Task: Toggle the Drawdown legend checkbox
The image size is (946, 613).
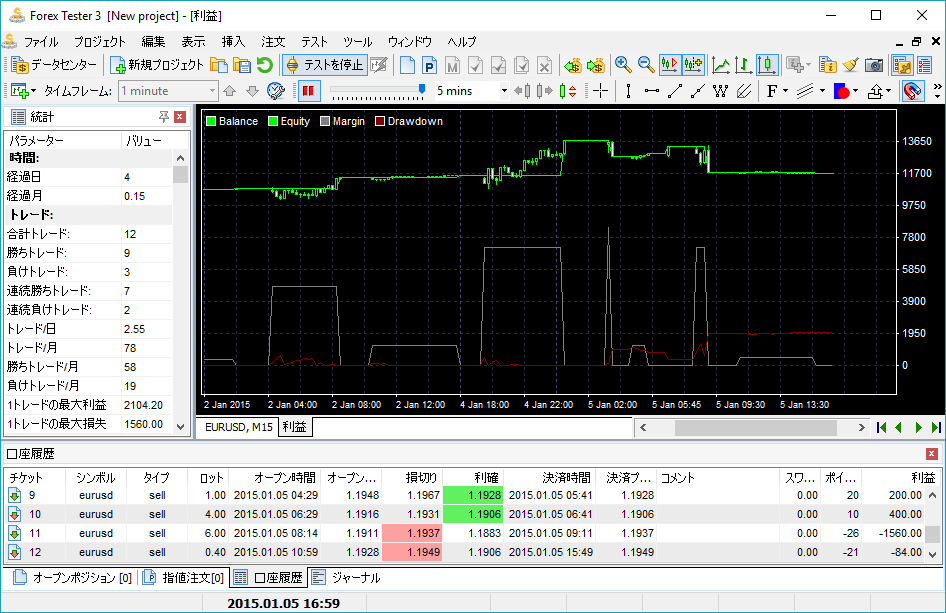Action: pos(380,121)
